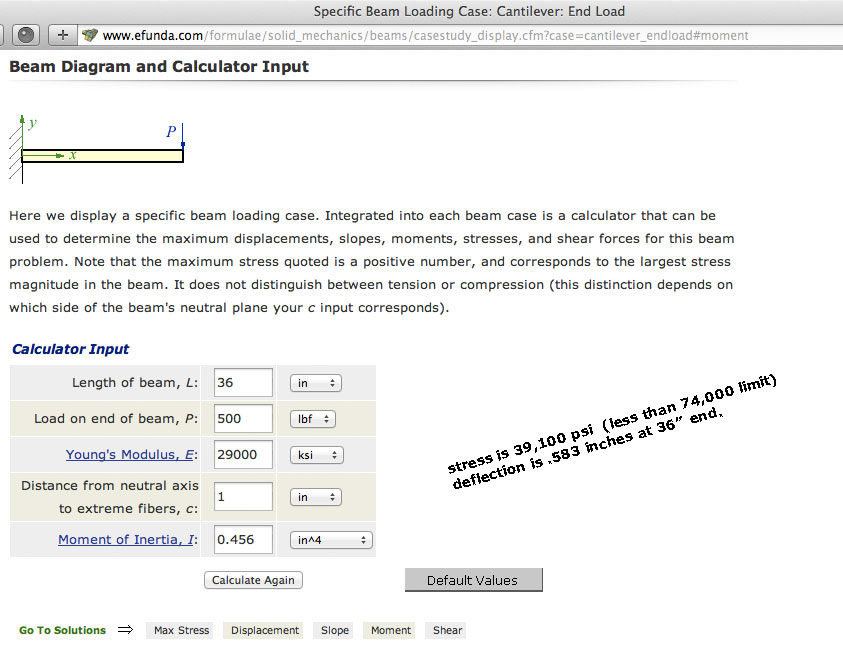Open the Moment of Inertia, I link
Screen dimensions: 843x648
(x=126, y=539)
